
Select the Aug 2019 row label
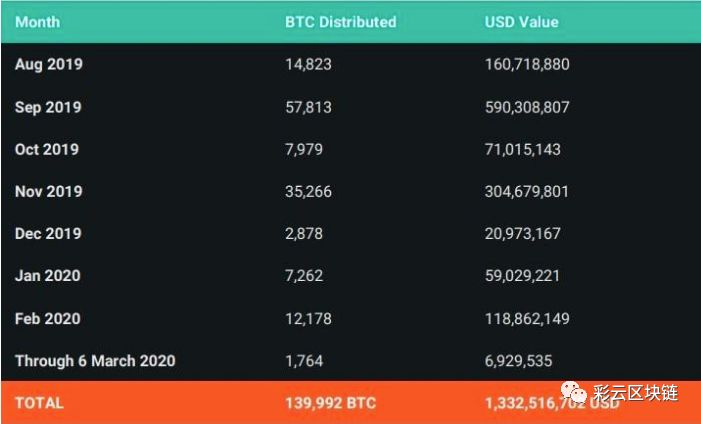(x=49, y=64)
